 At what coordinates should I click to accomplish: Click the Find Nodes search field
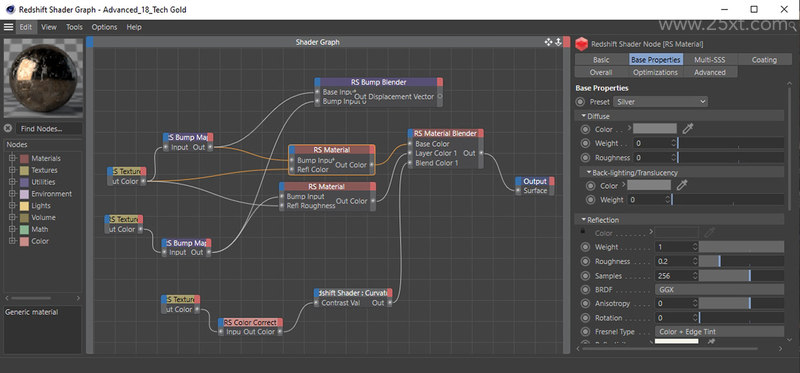[48, 129]
